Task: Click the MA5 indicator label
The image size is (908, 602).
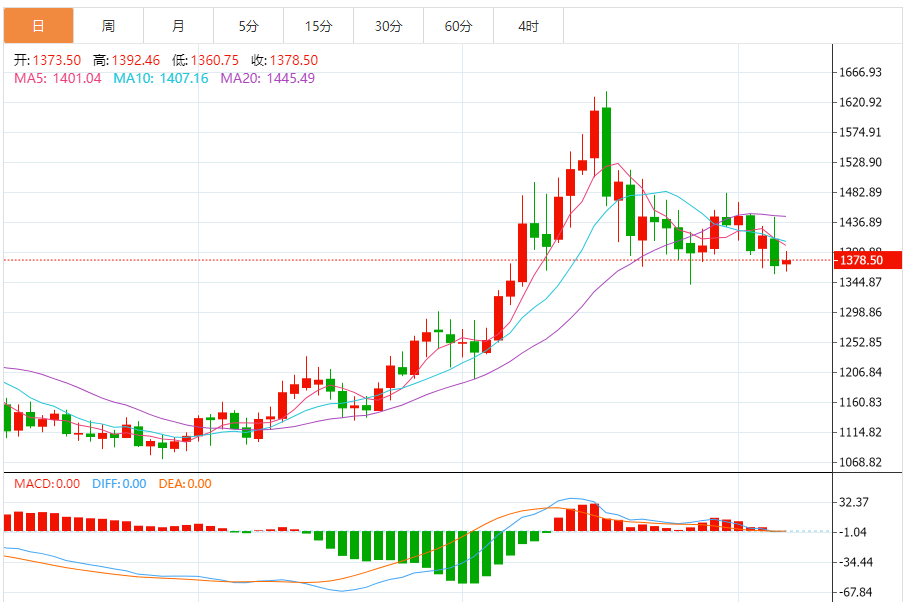Action: [x=58, y=78]
